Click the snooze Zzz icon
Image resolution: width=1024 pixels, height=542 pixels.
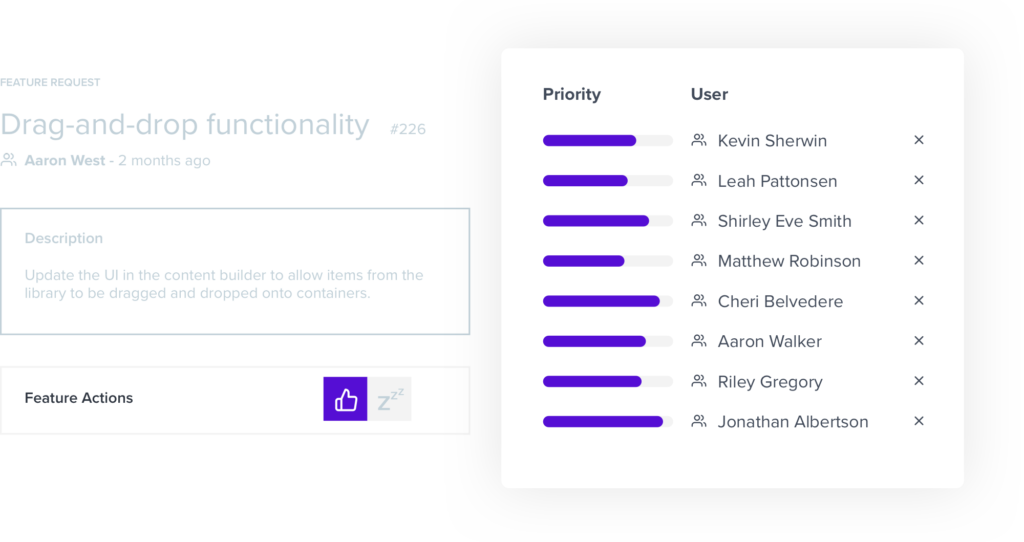390,399
